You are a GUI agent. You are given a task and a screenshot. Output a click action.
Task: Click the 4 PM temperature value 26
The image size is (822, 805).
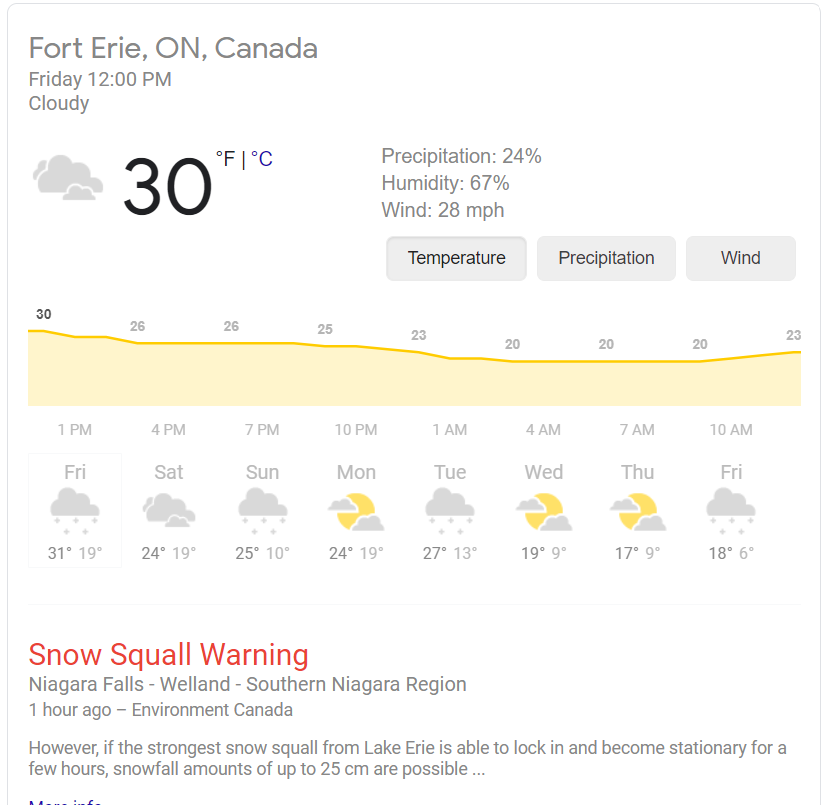point(137,327)
